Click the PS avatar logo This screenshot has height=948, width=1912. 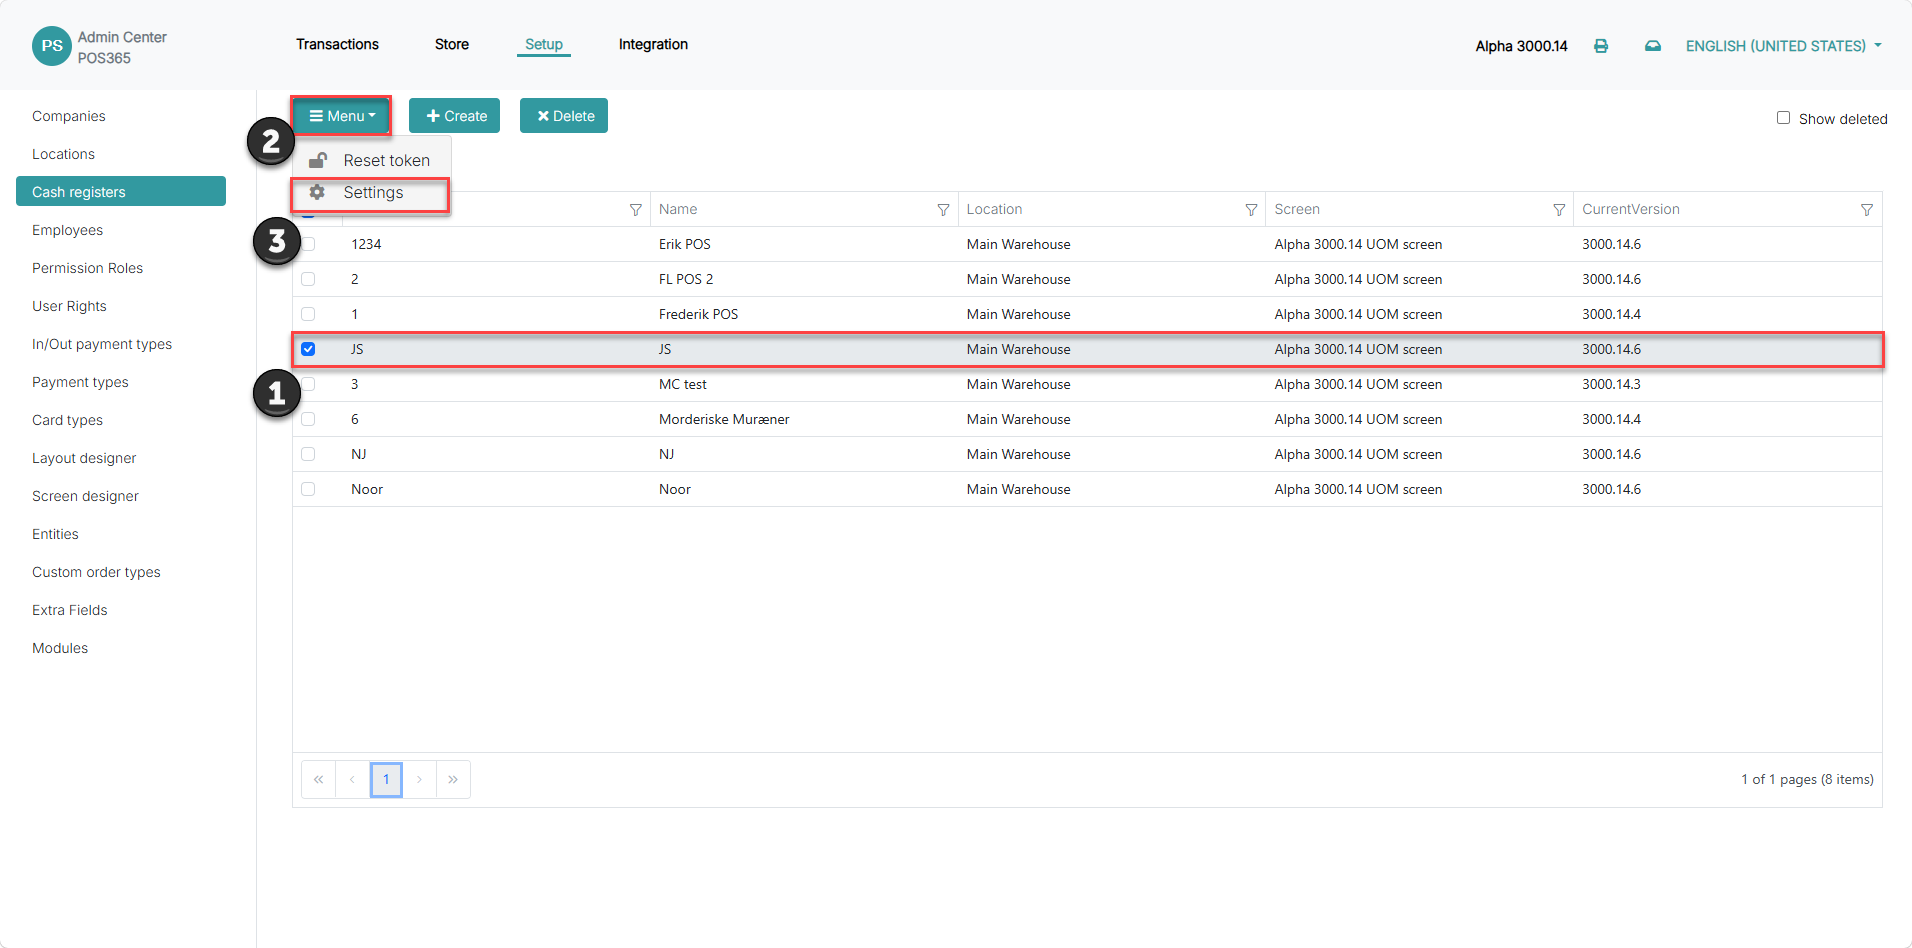(52, 46)
